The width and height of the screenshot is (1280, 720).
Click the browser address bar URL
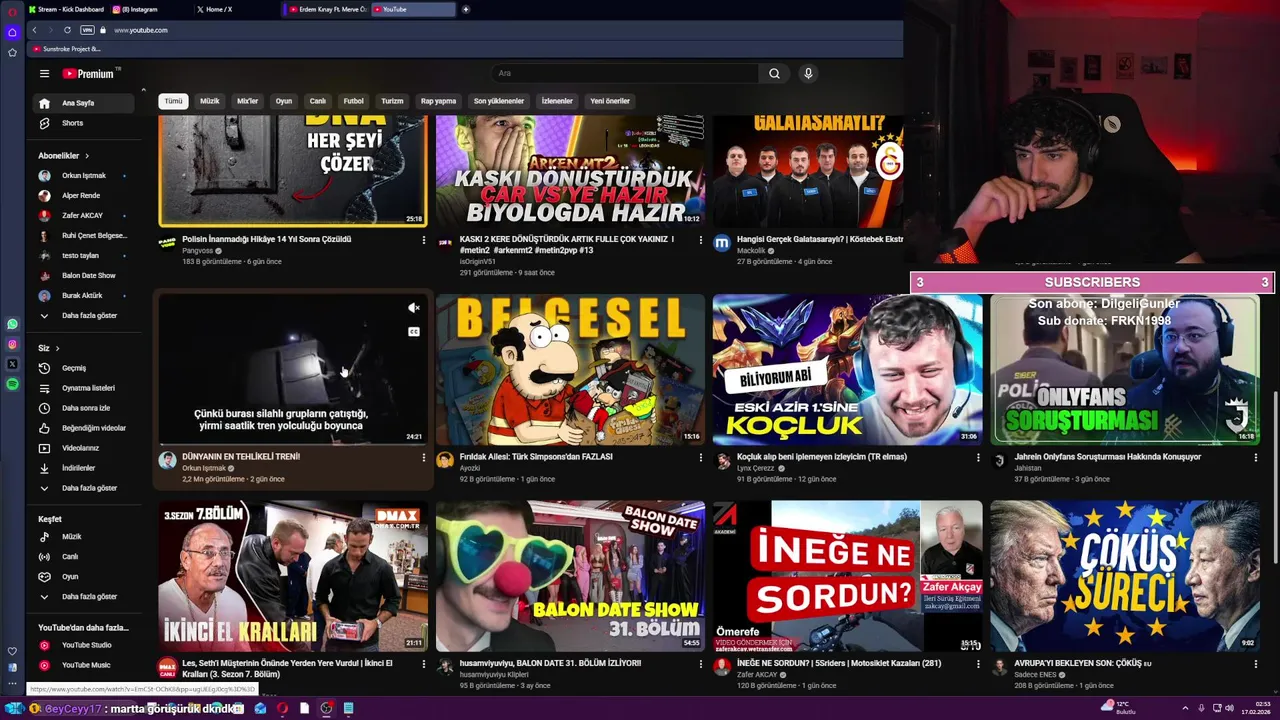[x=141, y=30]
